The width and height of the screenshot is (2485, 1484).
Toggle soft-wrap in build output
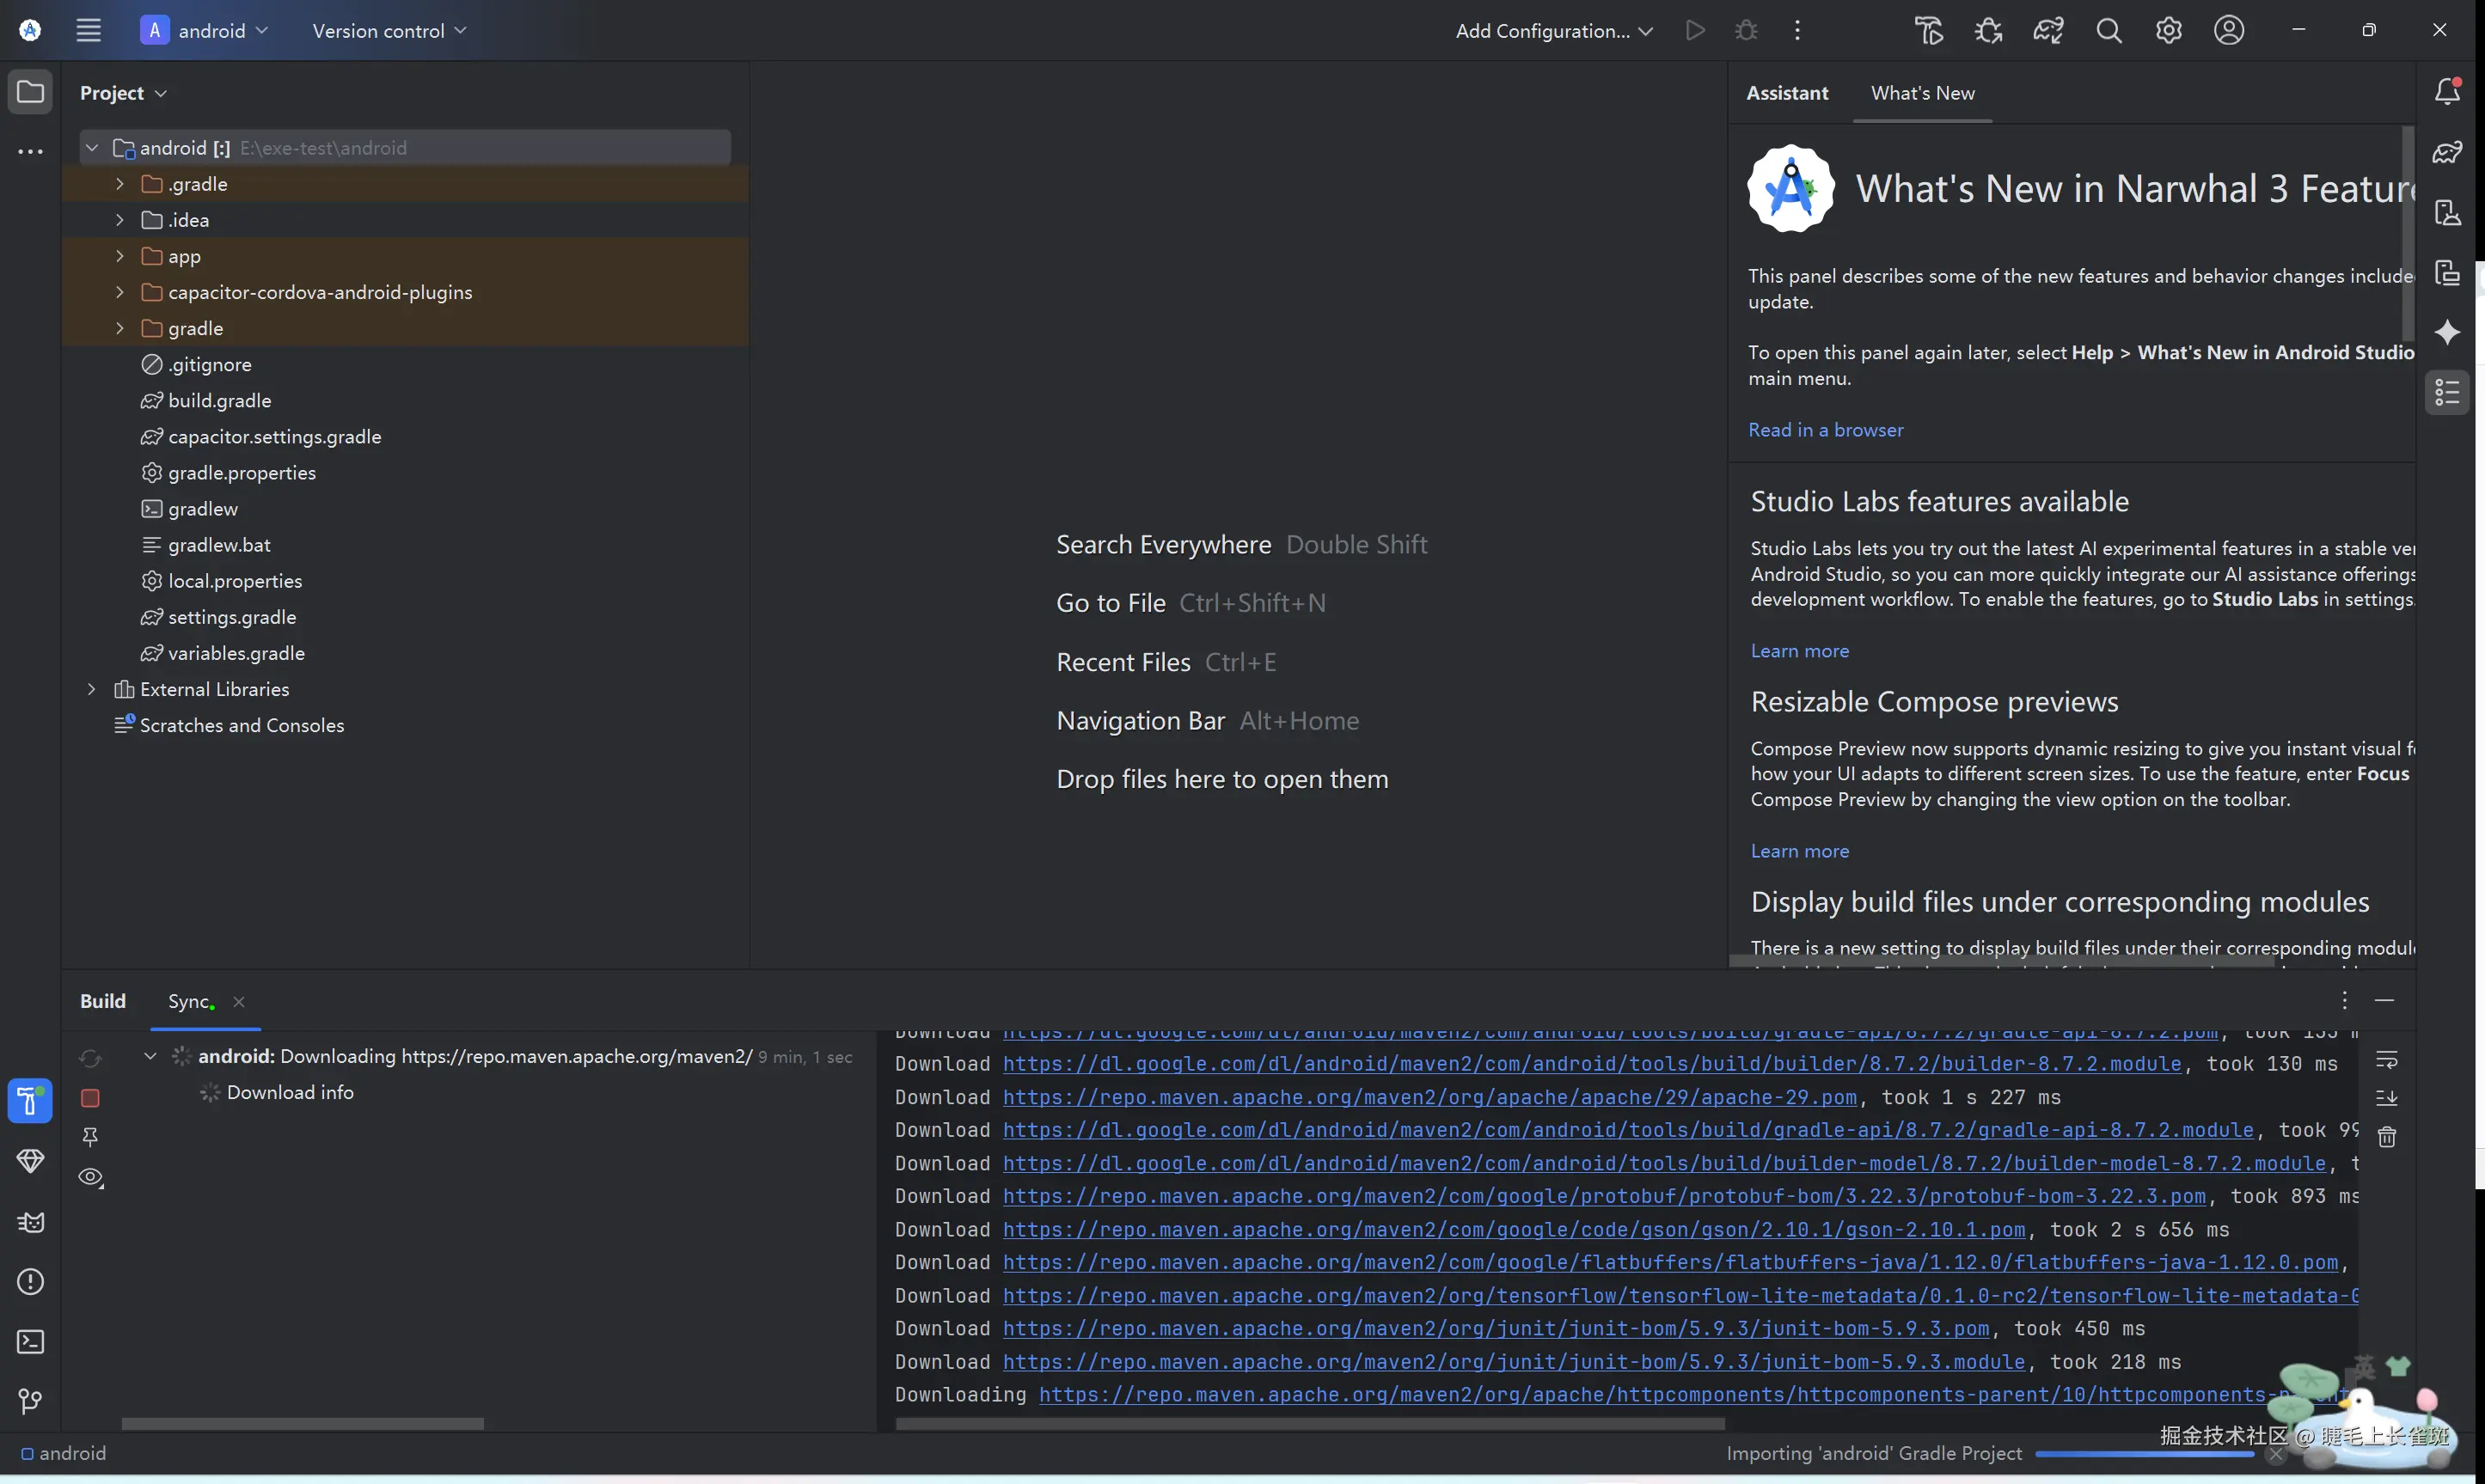click(x=2386, y=1060)
